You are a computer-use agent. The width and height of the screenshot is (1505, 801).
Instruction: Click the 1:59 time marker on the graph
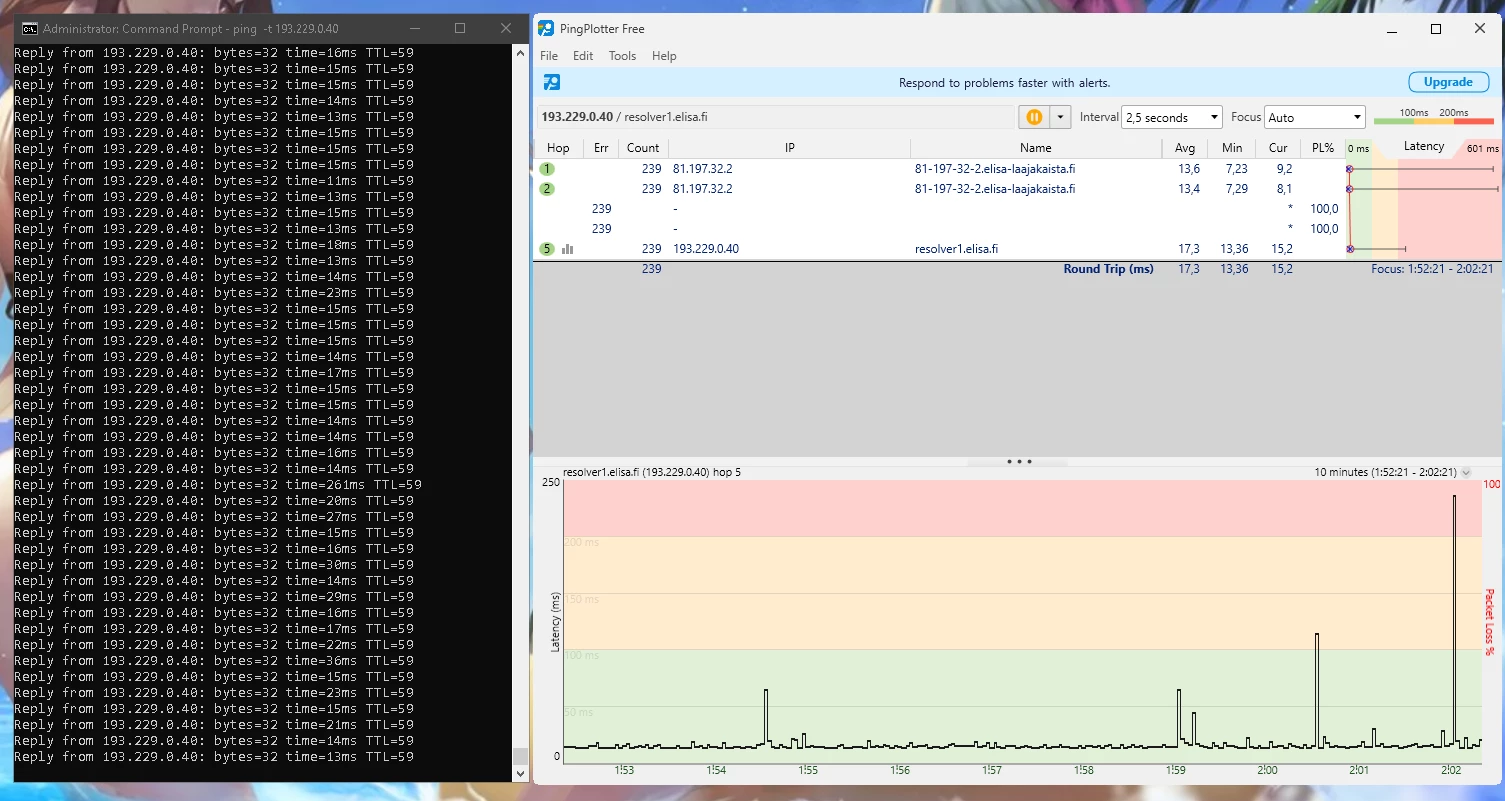point(1175,770)
